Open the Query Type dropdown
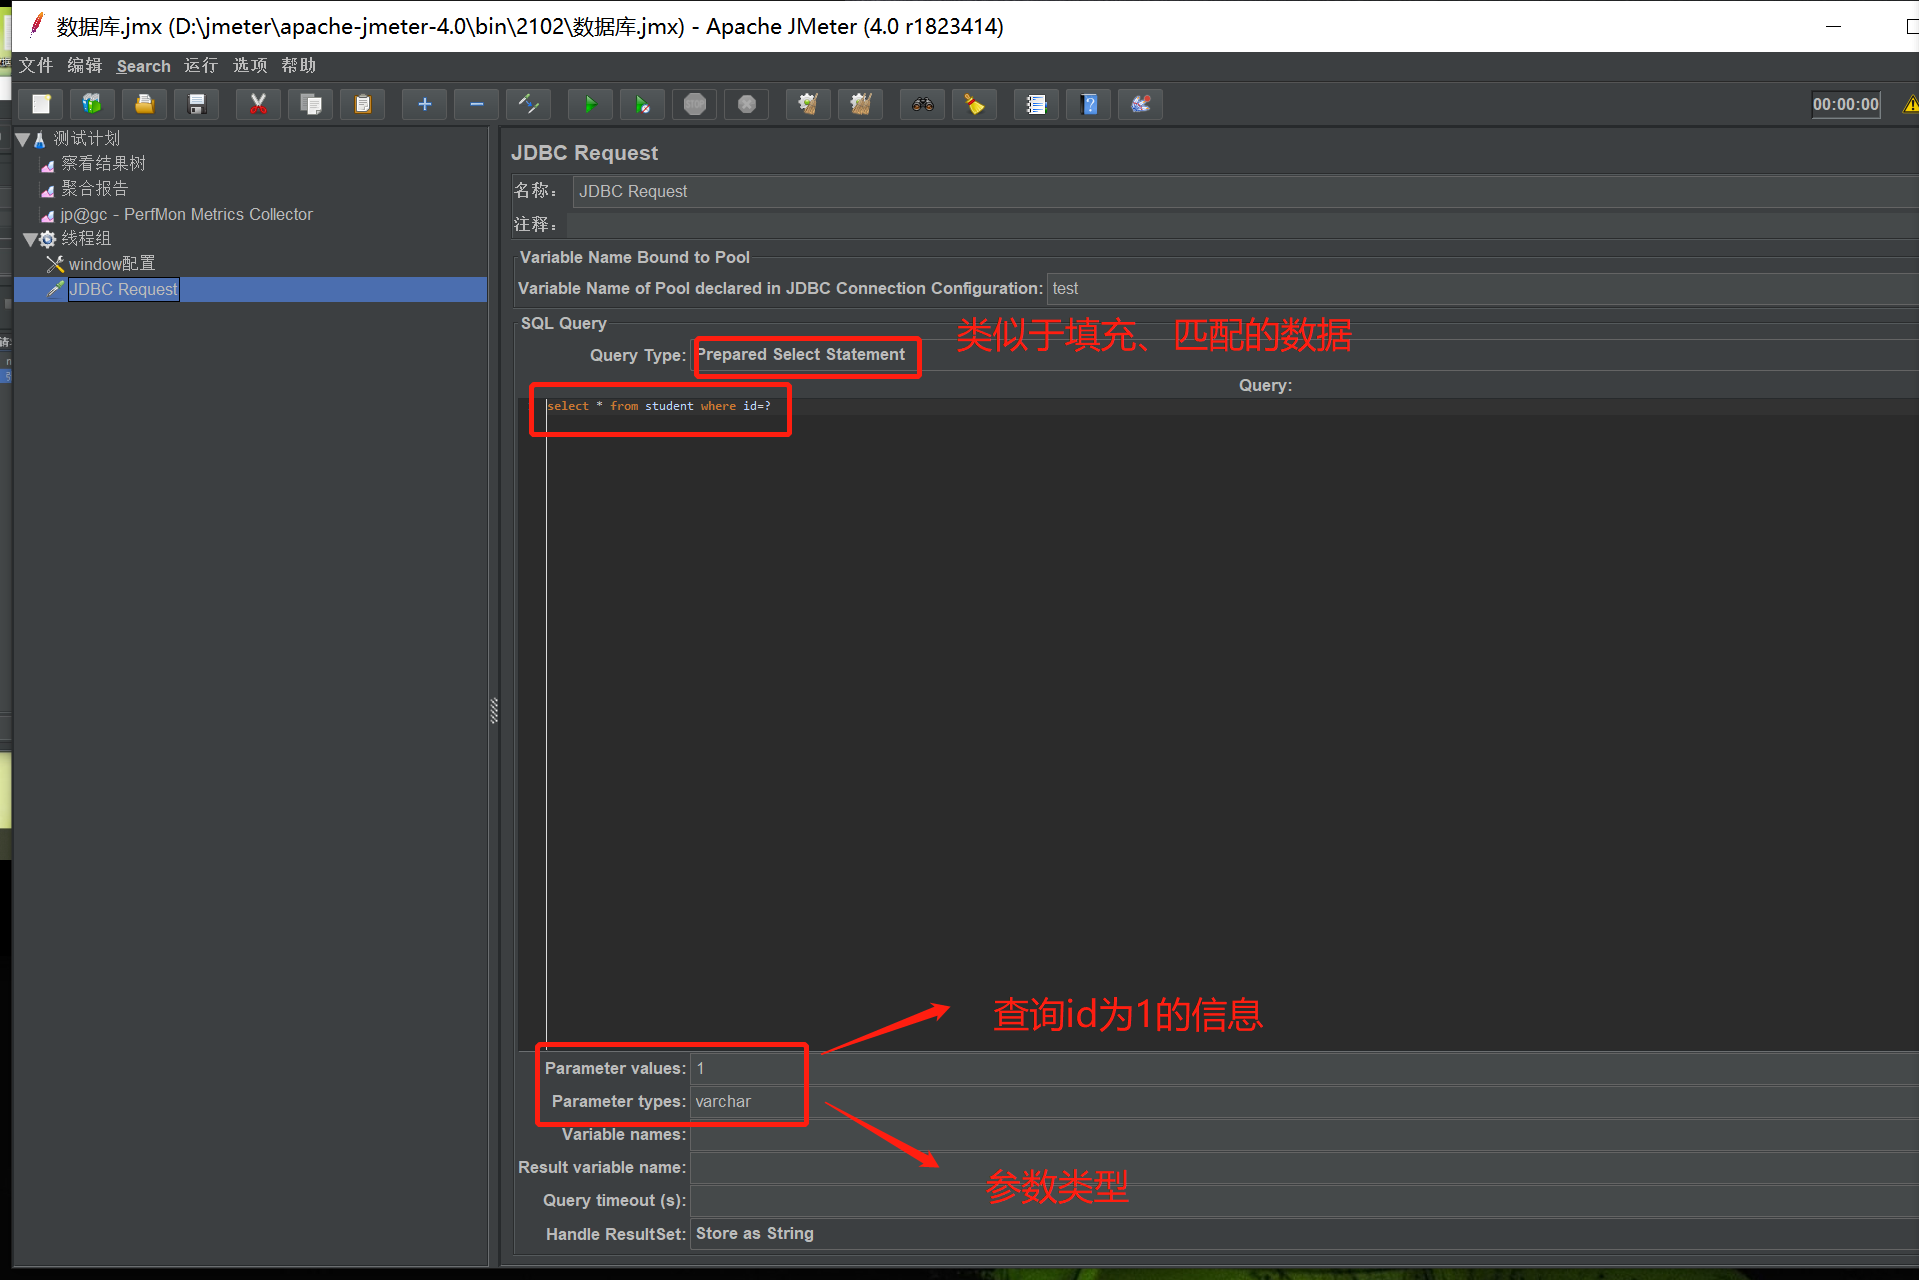Screen dimensions: 1919x1280 click(x=1305, y=355)
